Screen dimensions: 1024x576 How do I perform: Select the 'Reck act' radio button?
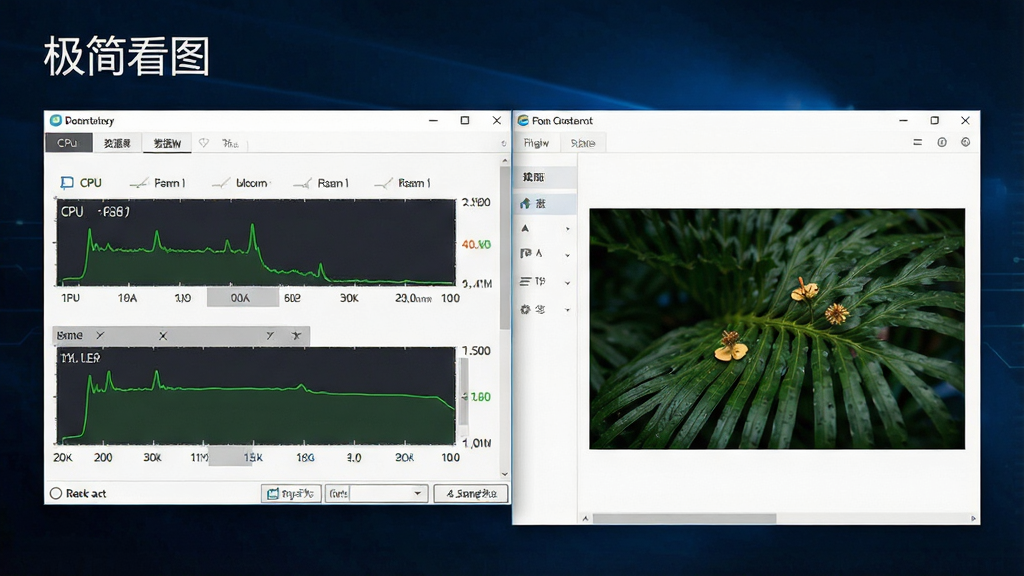coord(56,493)
